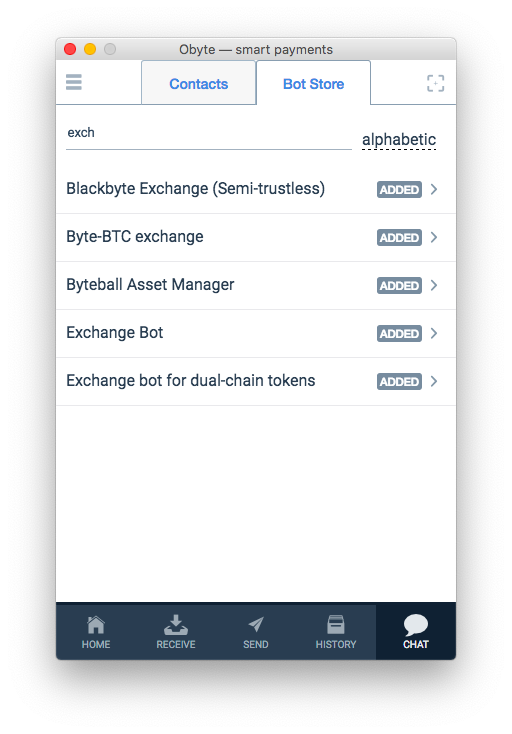Click ADDED badge on Byte-BTC exchange
The height and width of the screenshot is (734, 512).
click(399, 237)
